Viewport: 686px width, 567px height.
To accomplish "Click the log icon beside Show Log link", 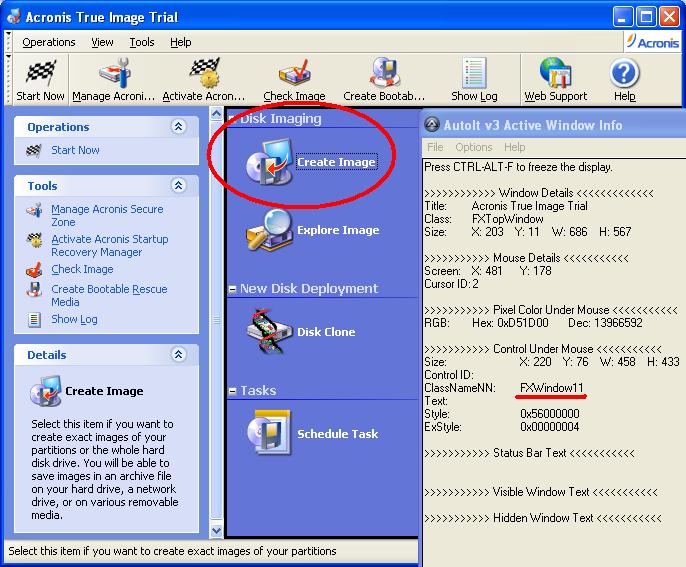I will click(x=34, y=319).
